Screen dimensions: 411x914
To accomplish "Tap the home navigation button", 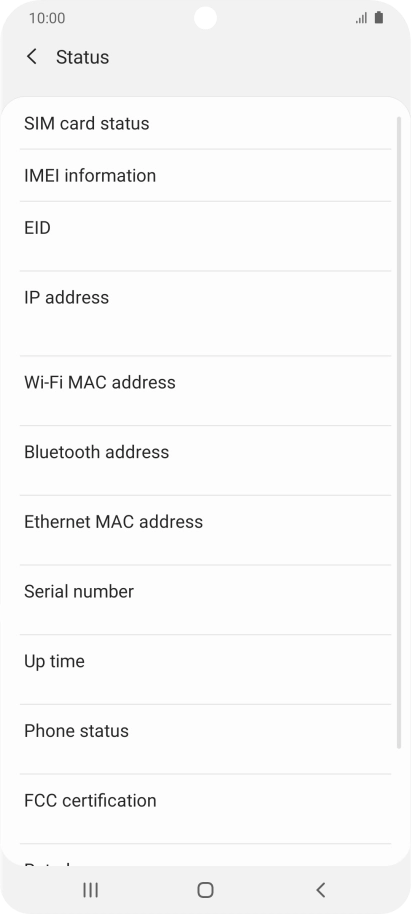I will (205, 890).
